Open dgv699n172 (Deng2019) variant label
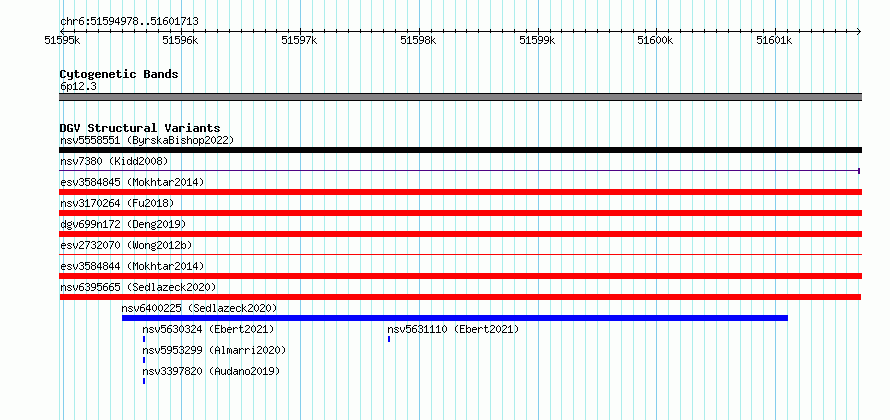 123,224
